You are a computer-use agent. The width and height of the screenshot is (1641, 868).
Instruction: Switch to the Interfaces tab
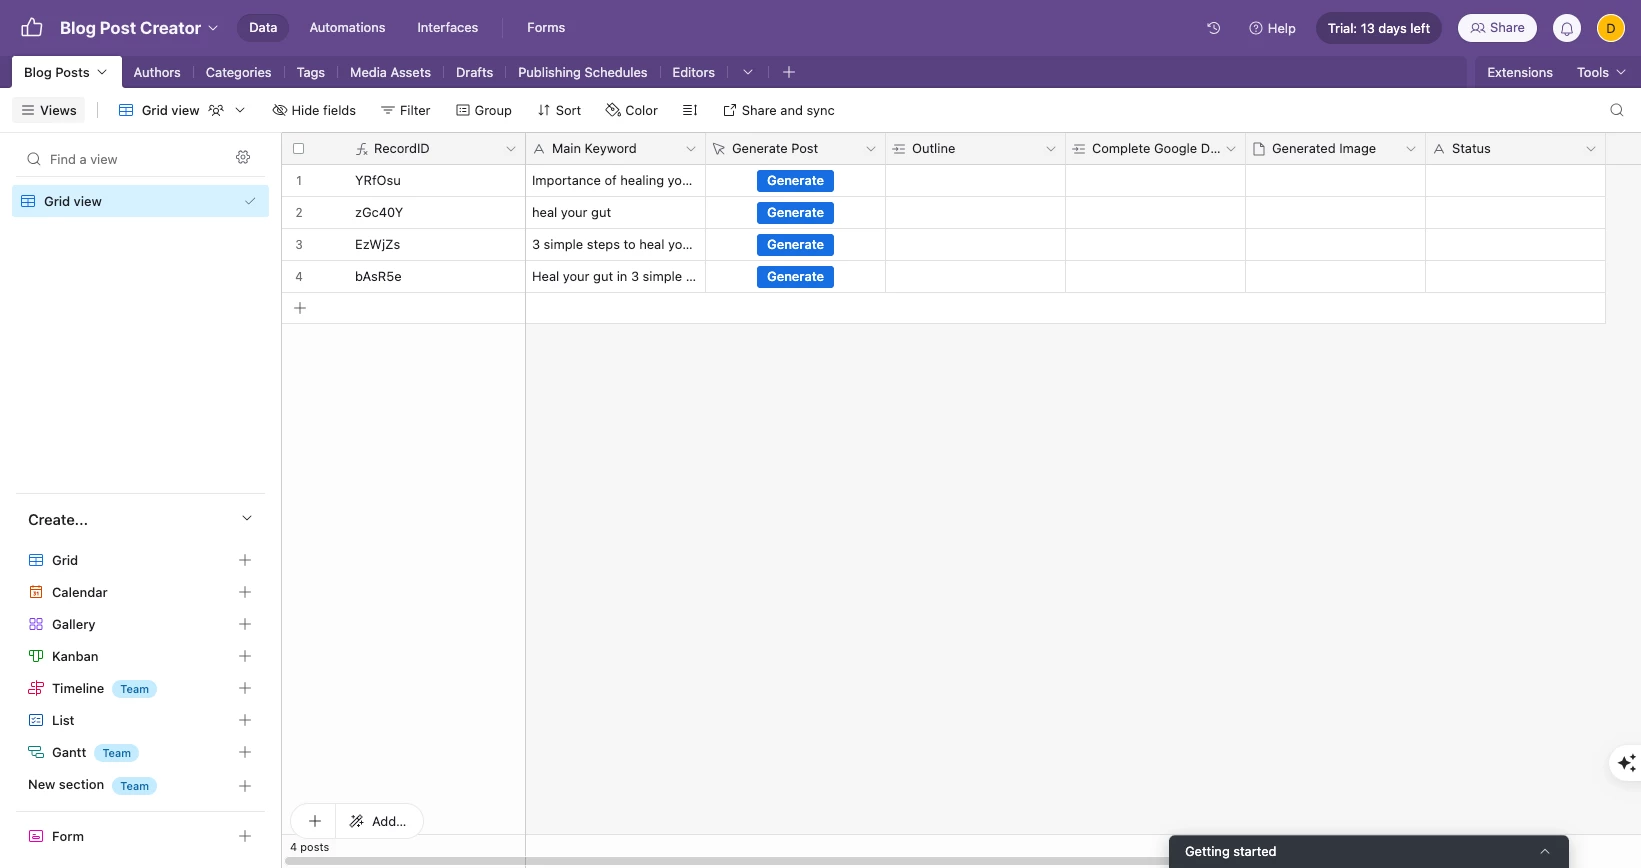tap(448, 27)
